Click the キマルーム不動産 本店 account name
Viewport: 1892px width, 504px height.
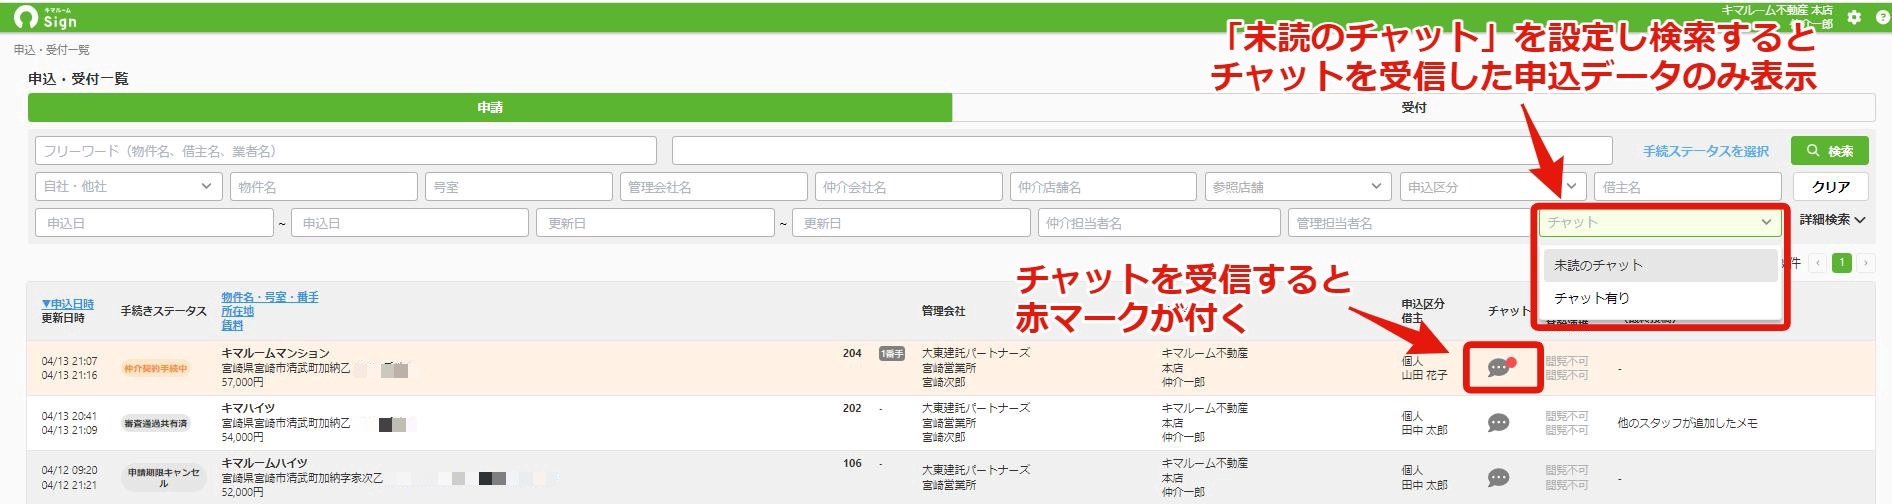coord(1775,9)
